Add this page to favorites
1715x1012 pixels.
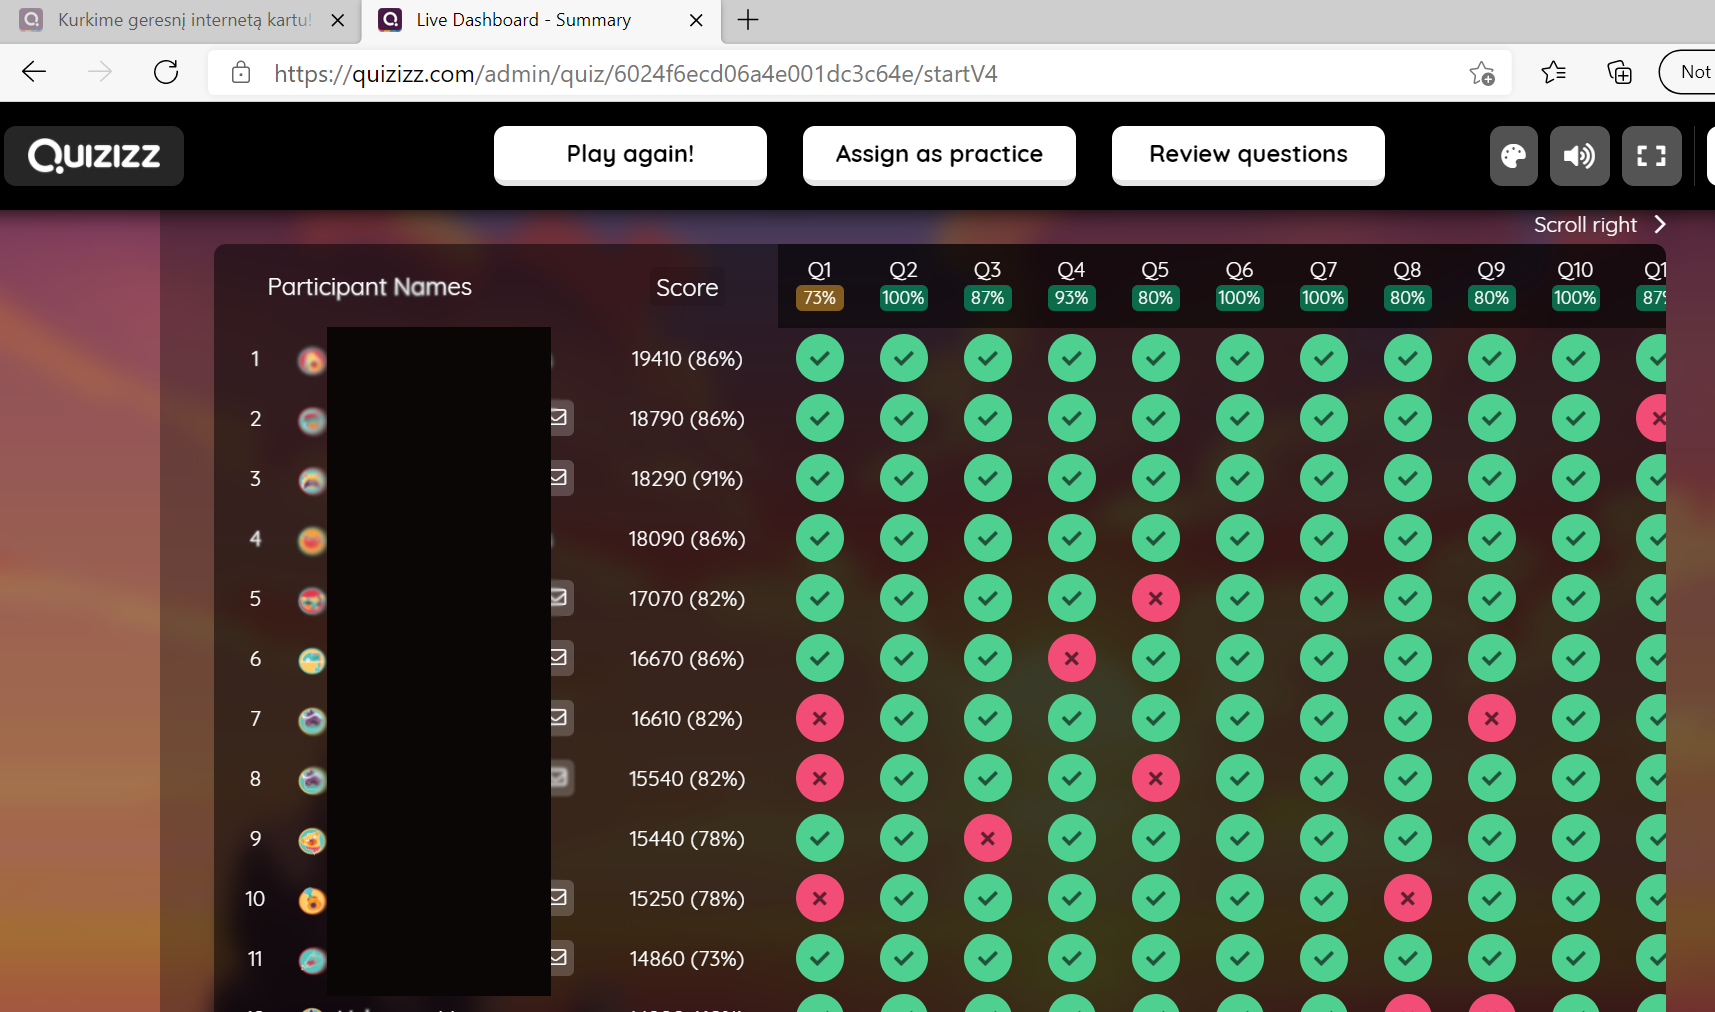pos(1481,73)
